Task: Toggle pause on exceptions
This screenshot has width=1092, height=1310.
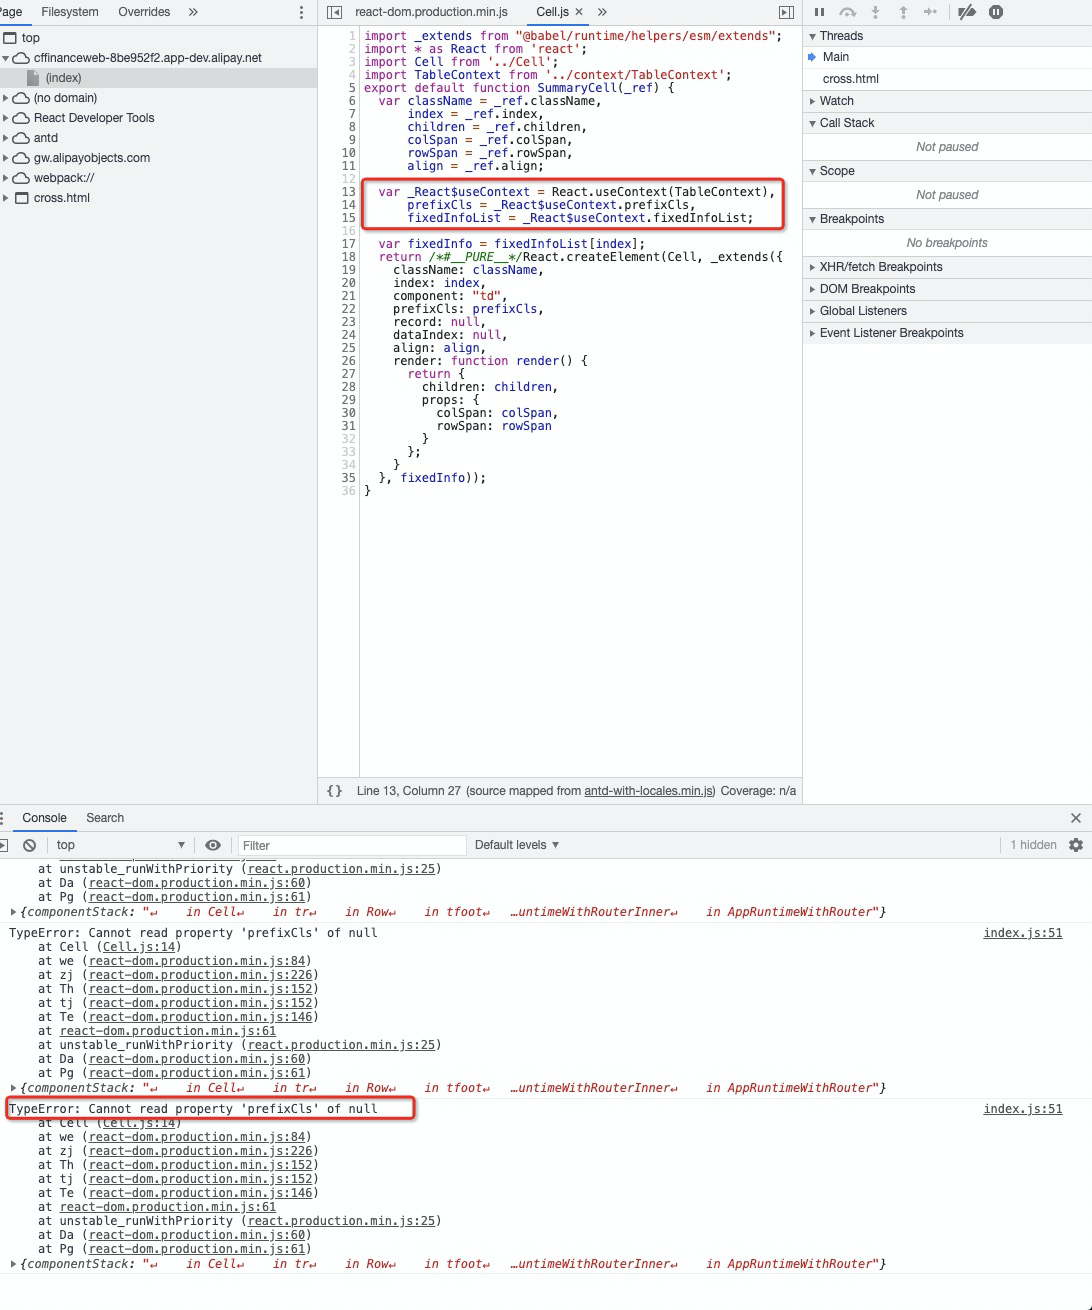Action: pyautogui.click(x=995, y=12)
